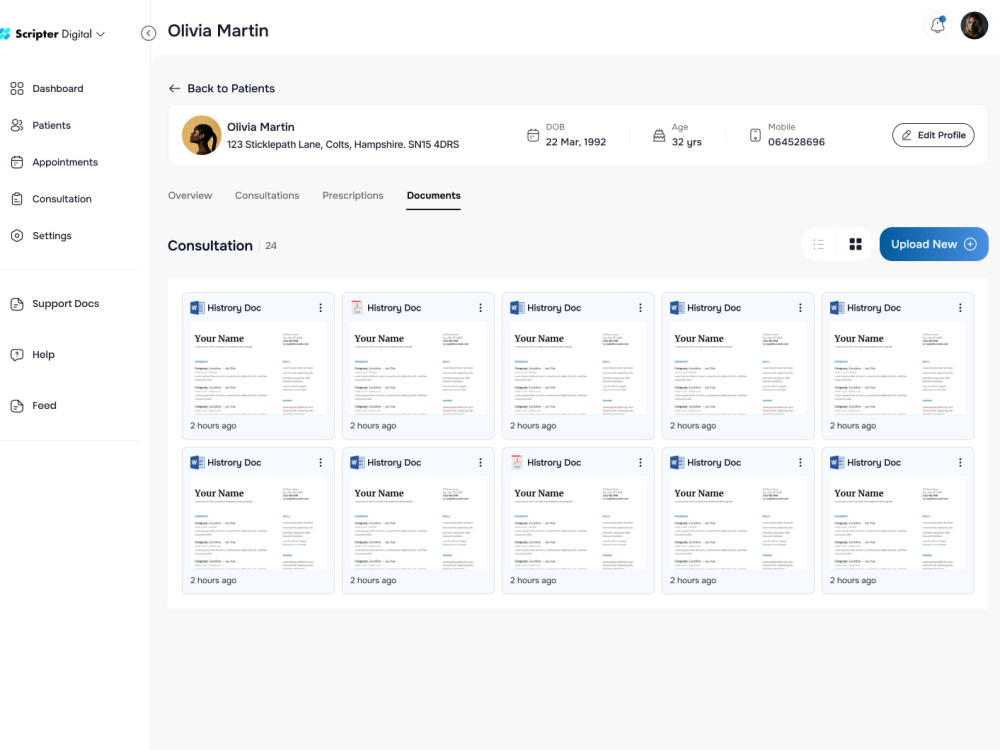1000x750 pixels.
Task: Open the user avatar profile menu
Action: 974,26
